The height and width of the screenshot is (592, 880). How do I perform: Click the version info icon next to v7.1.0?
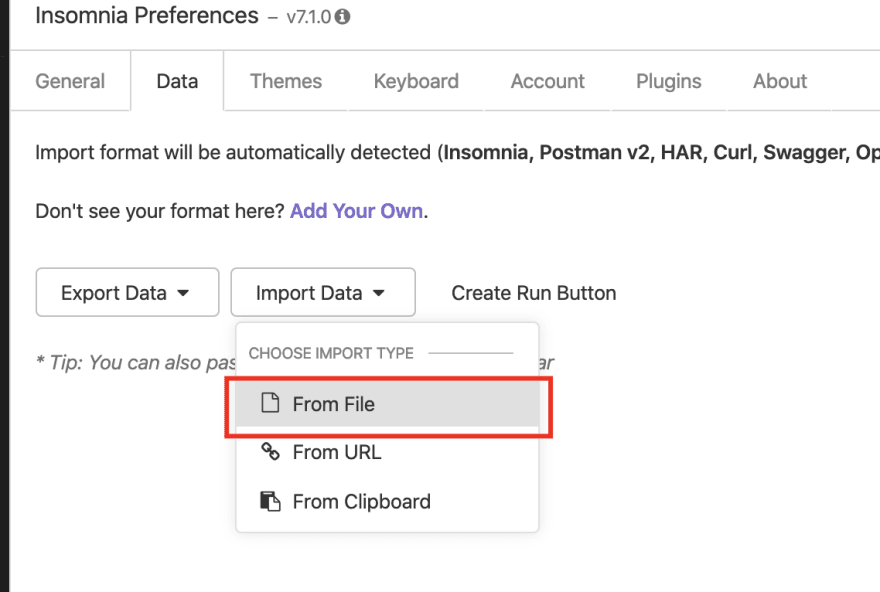pyautogui.click(x=342, y=17)
